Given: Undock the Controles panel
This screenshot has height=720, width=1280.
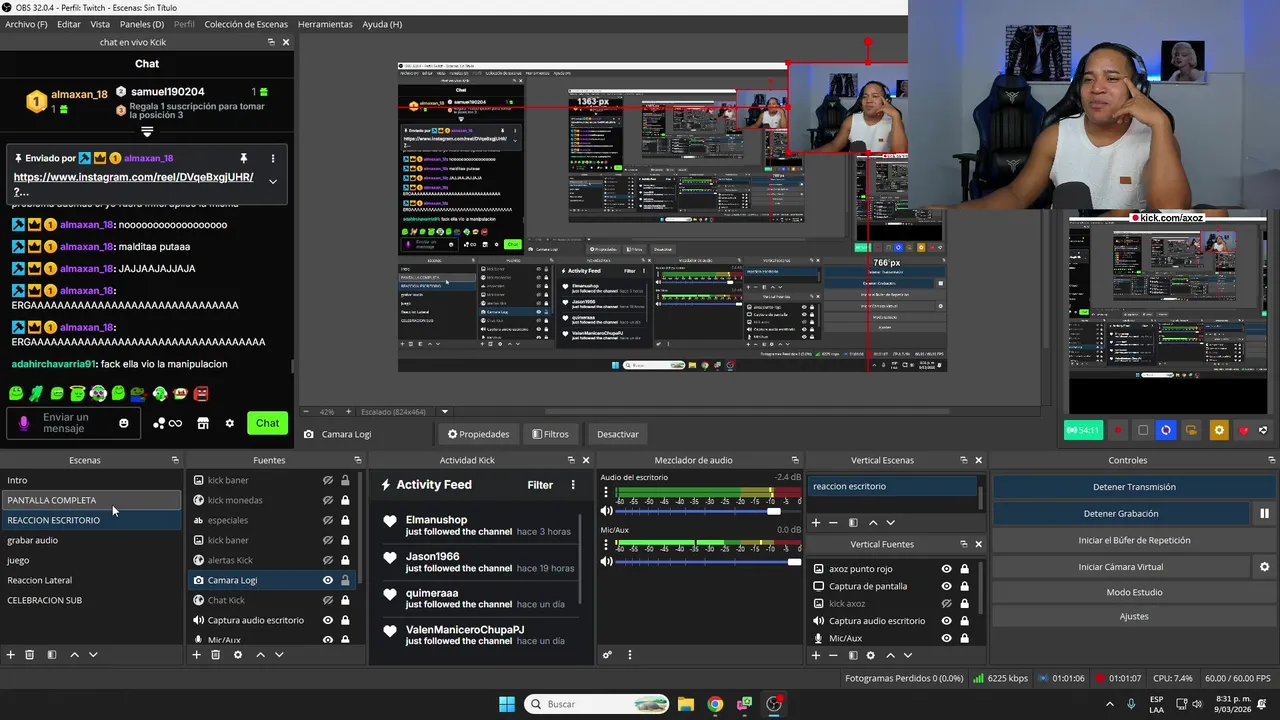Looking at the screenshot, I should 1269,460.
